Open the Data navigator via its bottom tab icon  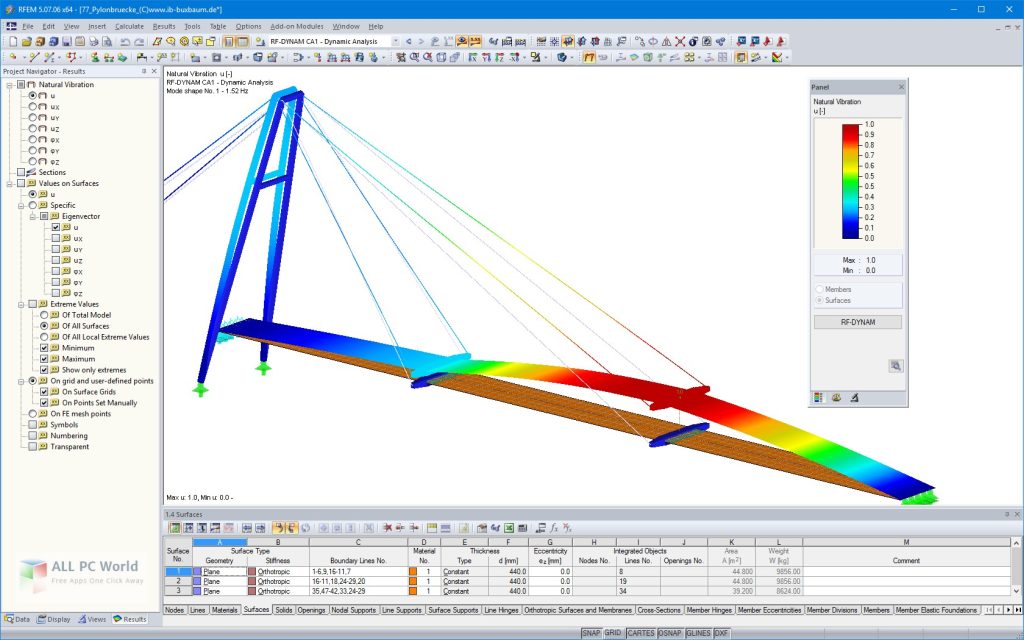tap(20, 618)
